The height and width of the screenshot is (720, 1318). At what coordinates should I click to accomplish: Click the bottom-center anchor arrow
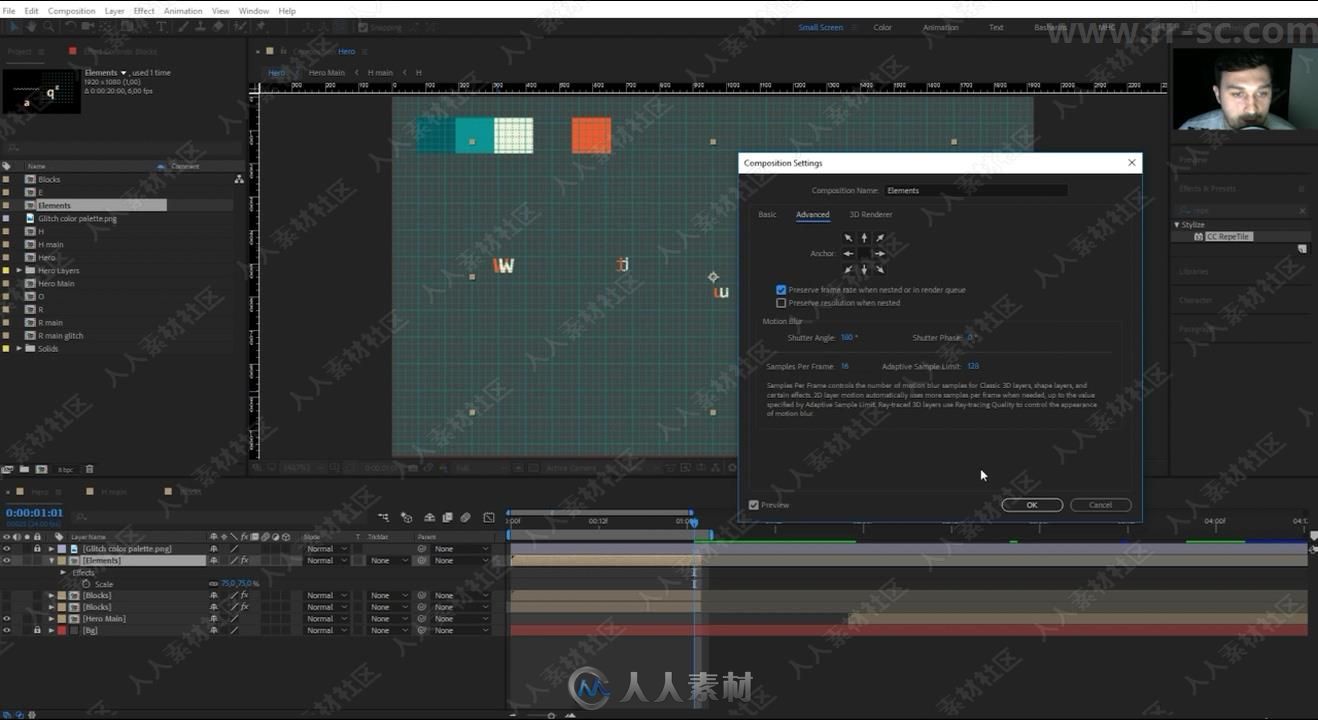[864, 269]
